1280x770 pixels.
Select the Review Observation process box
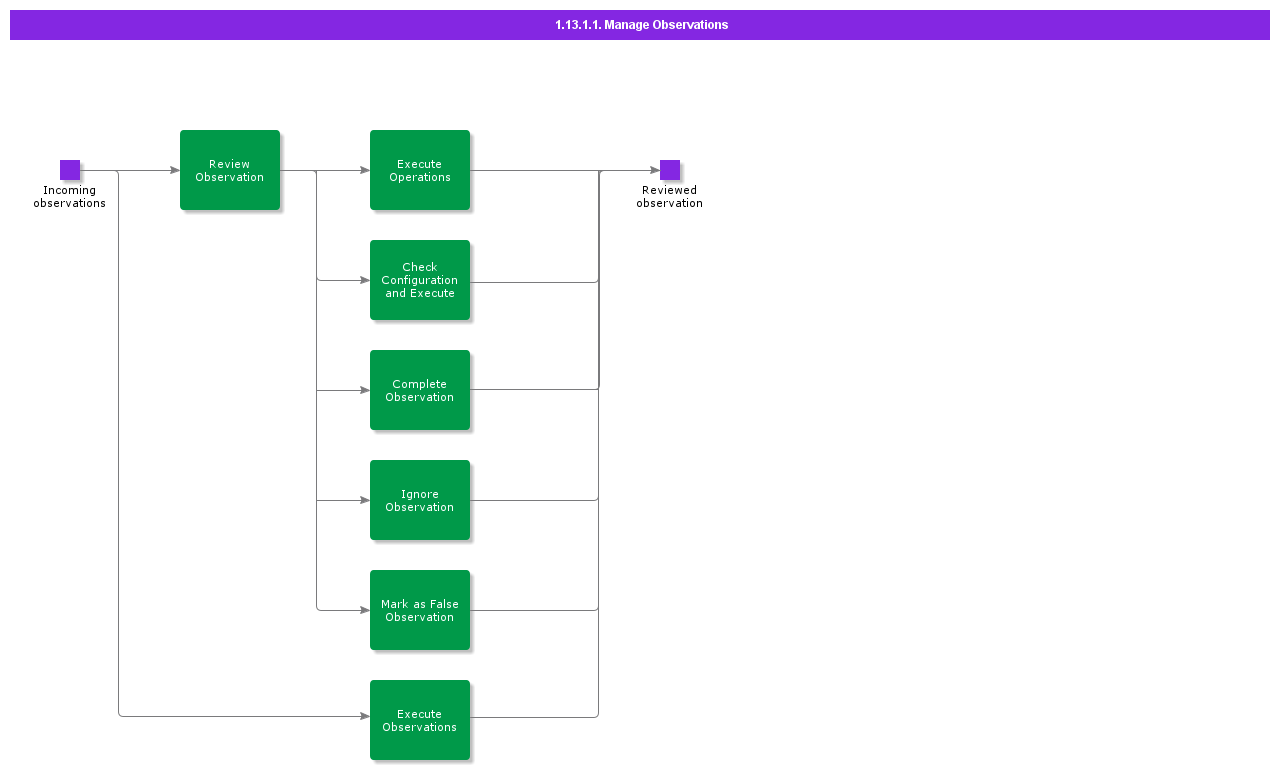click(x=230, y=170)
